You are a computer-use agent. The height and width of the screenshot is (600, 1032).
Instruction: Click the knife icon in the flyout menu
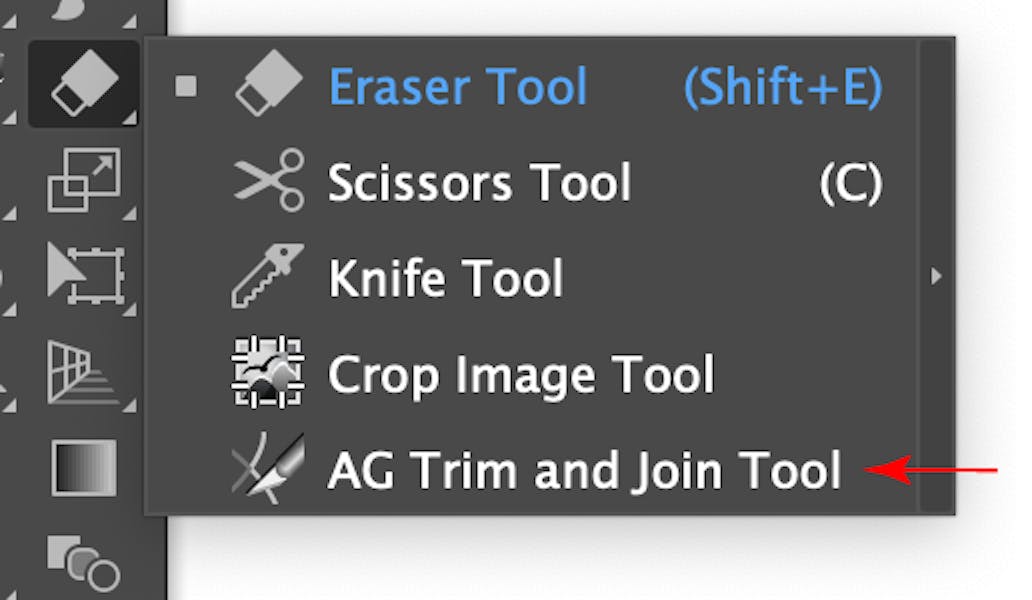266,277
